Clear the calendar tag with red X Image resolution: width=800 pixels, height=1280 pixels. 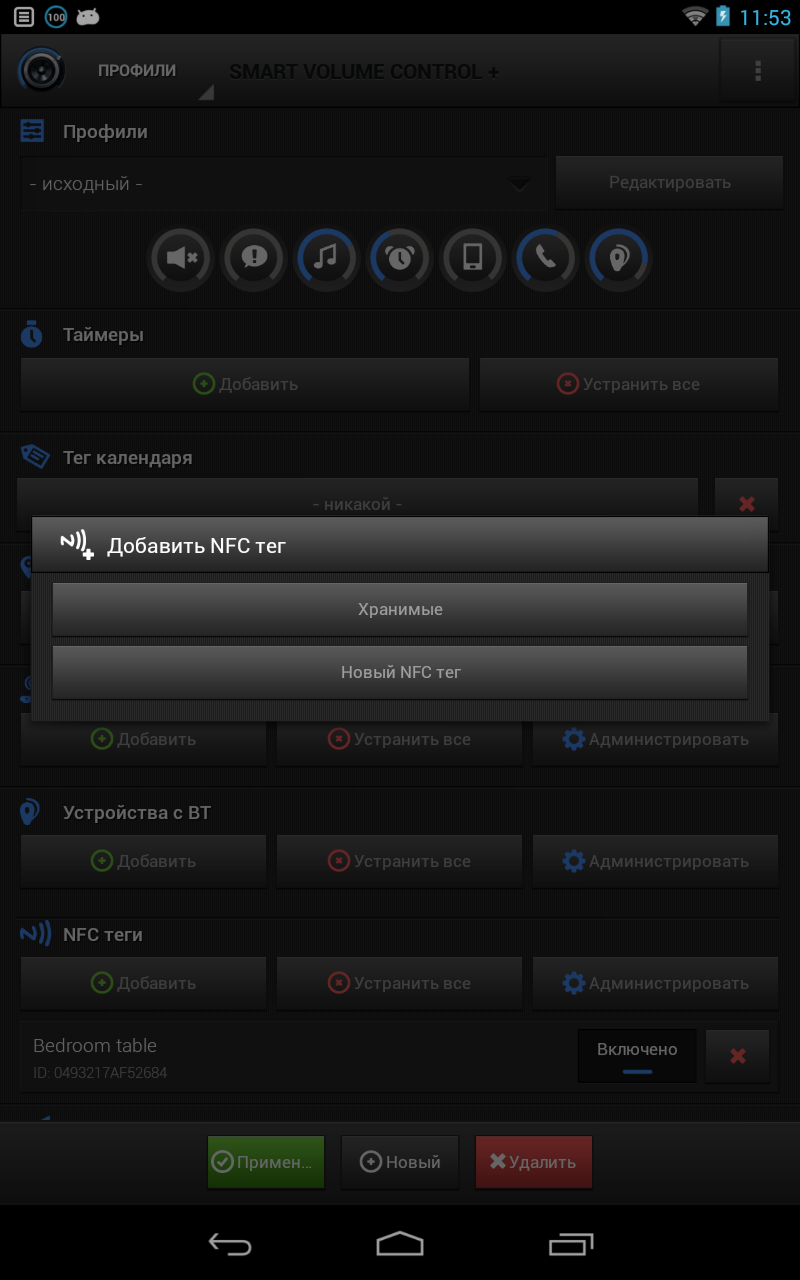tap(746, 504)
